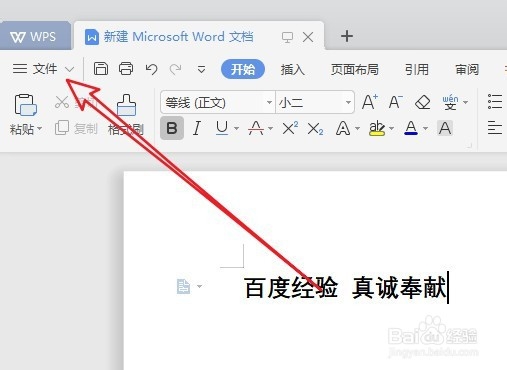This screenshot has height=370, width=507.
Task: Click the 粘贴 paste icon
Action: (26, 105)
